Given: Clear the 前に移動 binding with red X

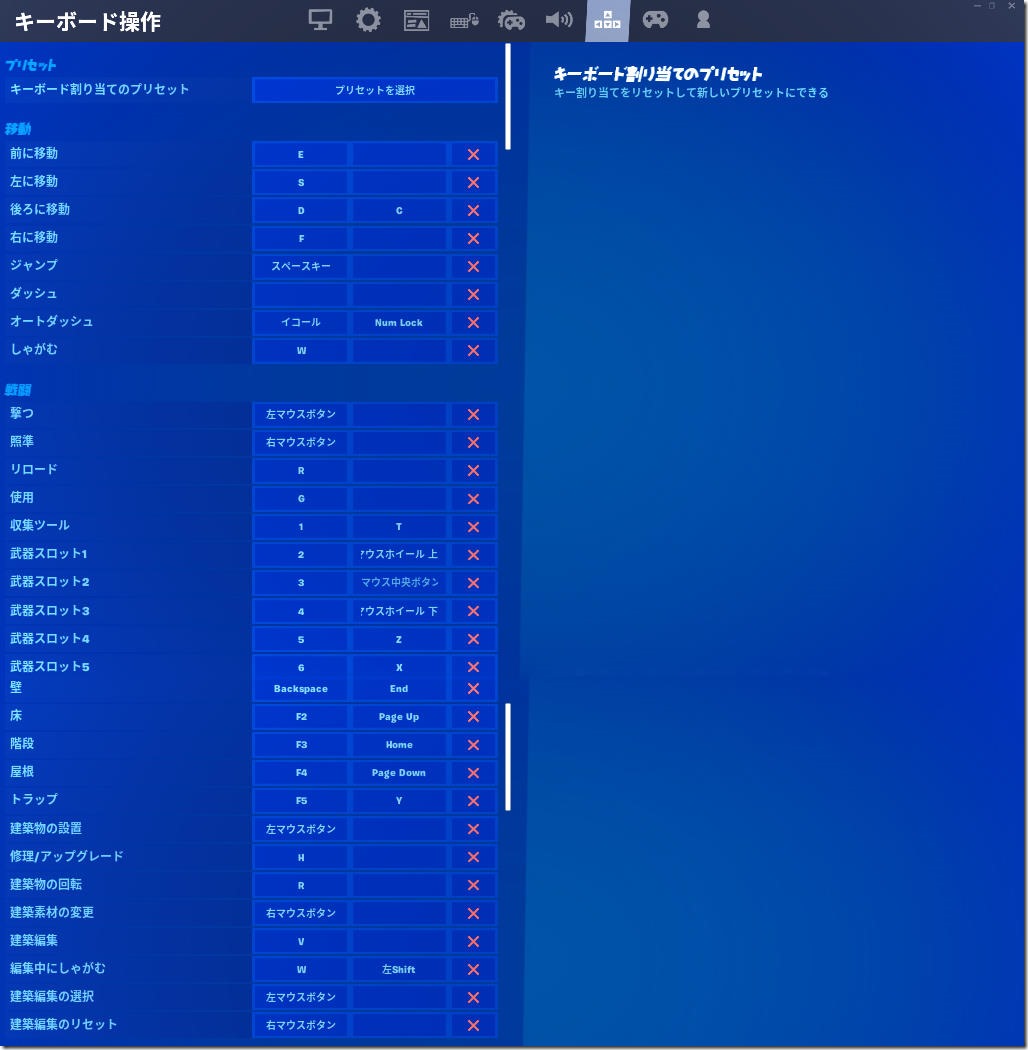Looking at the screenshot, I should pyautogui.click(x=473, y=155).
